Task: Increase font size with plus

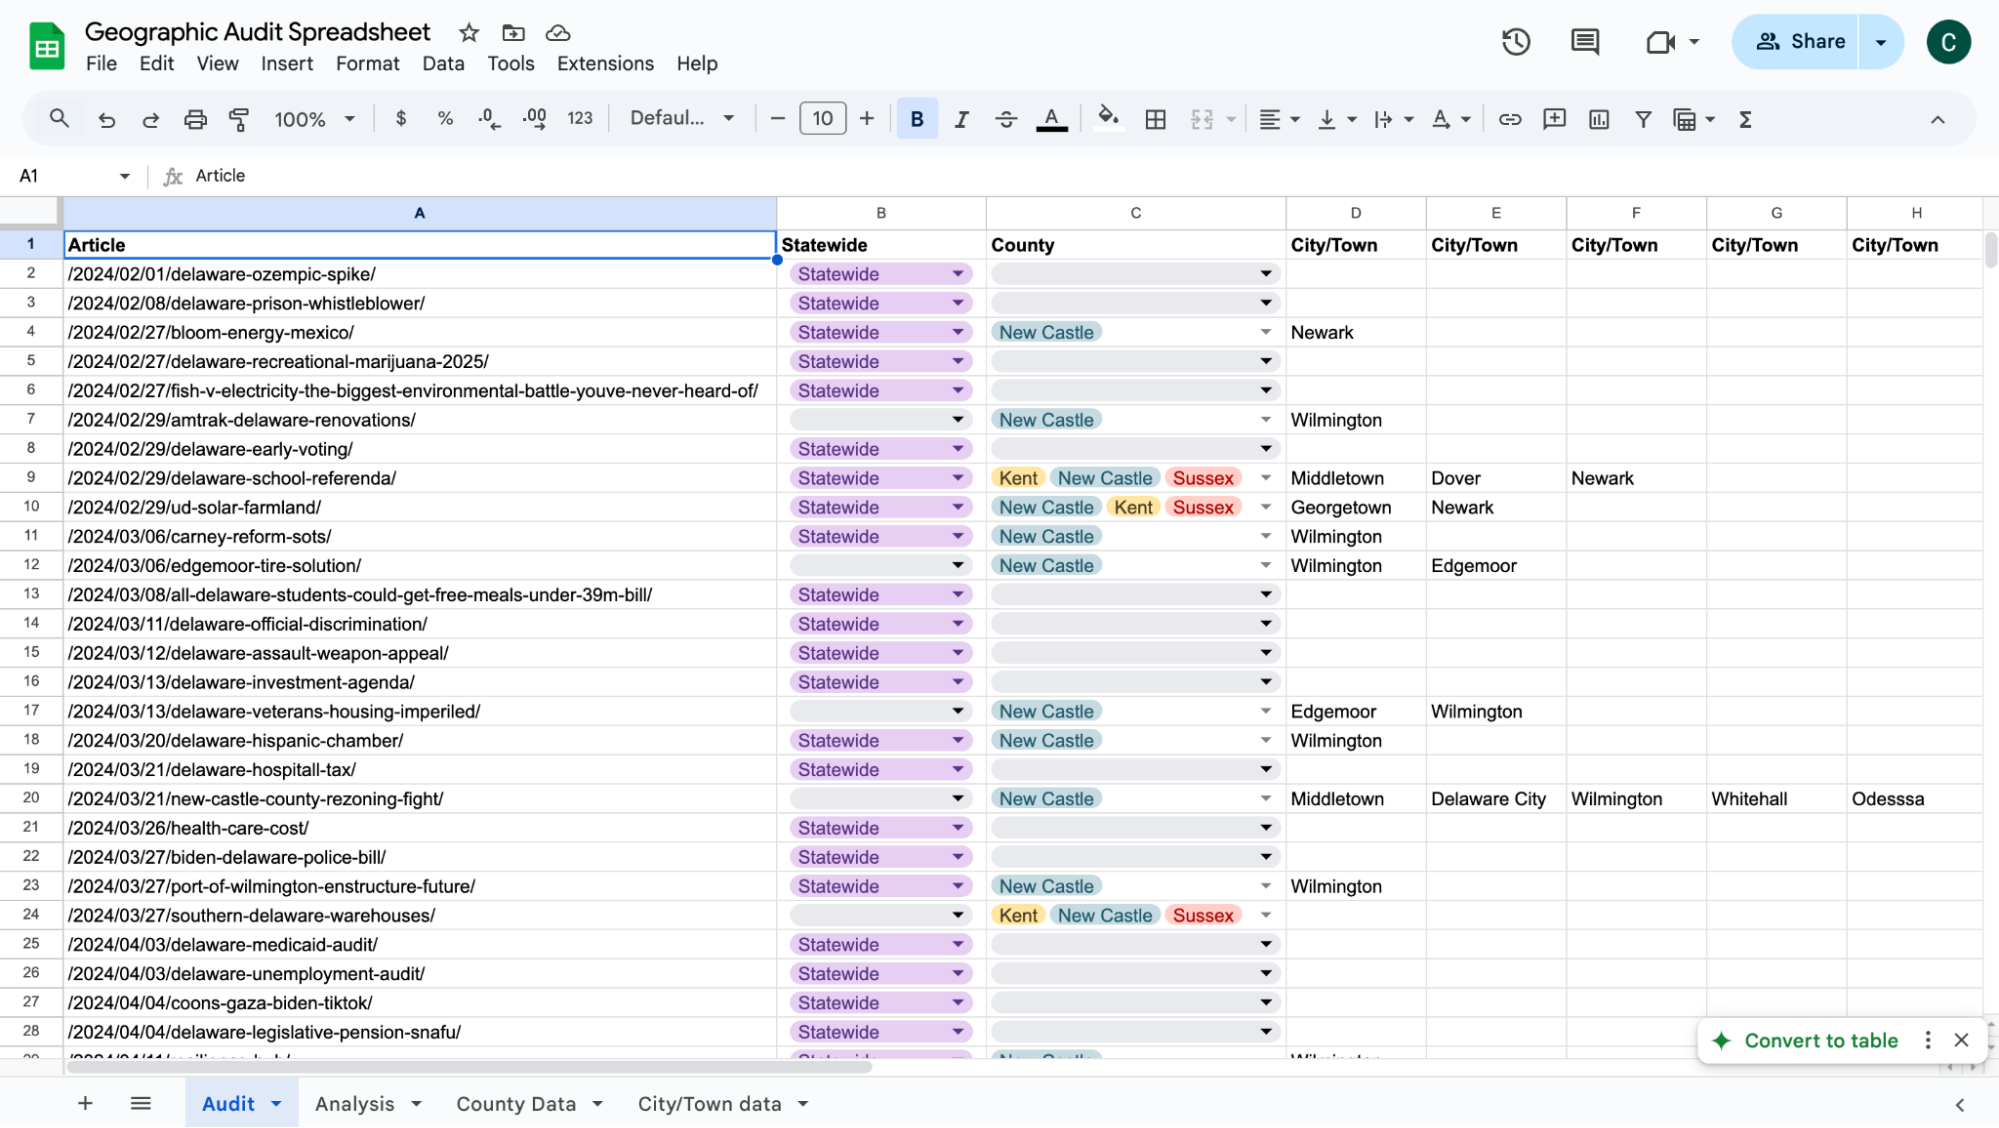Action: (x=867, y=119)
